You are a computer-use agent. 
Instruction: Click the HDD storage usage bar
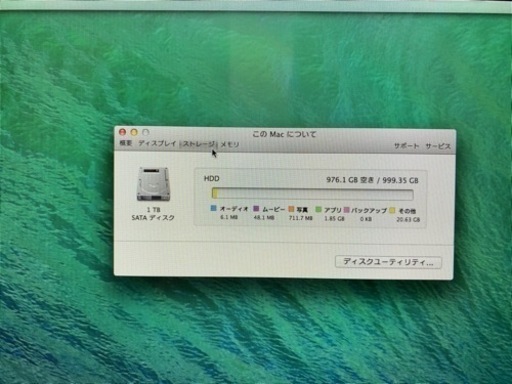coord(313,194)
